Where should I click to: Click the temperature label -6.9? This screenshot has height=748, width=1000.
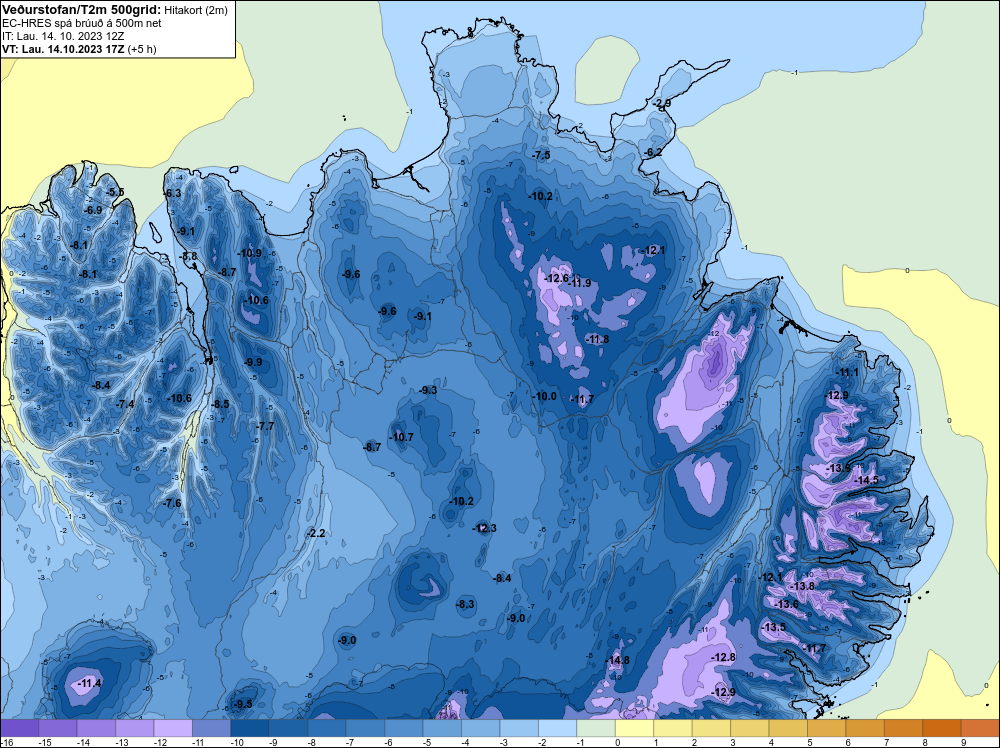pyautogui.click(x=93, y=210)
